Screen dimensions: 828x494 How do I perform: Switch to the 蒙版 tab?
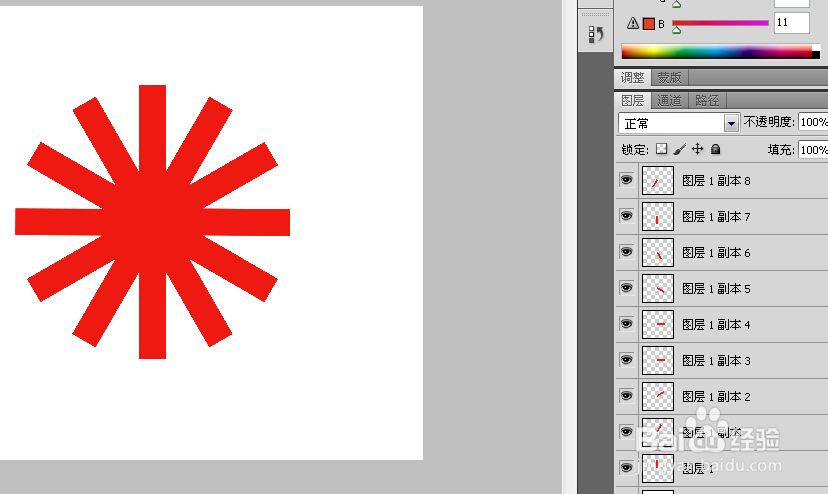click(x=669, y=78)
